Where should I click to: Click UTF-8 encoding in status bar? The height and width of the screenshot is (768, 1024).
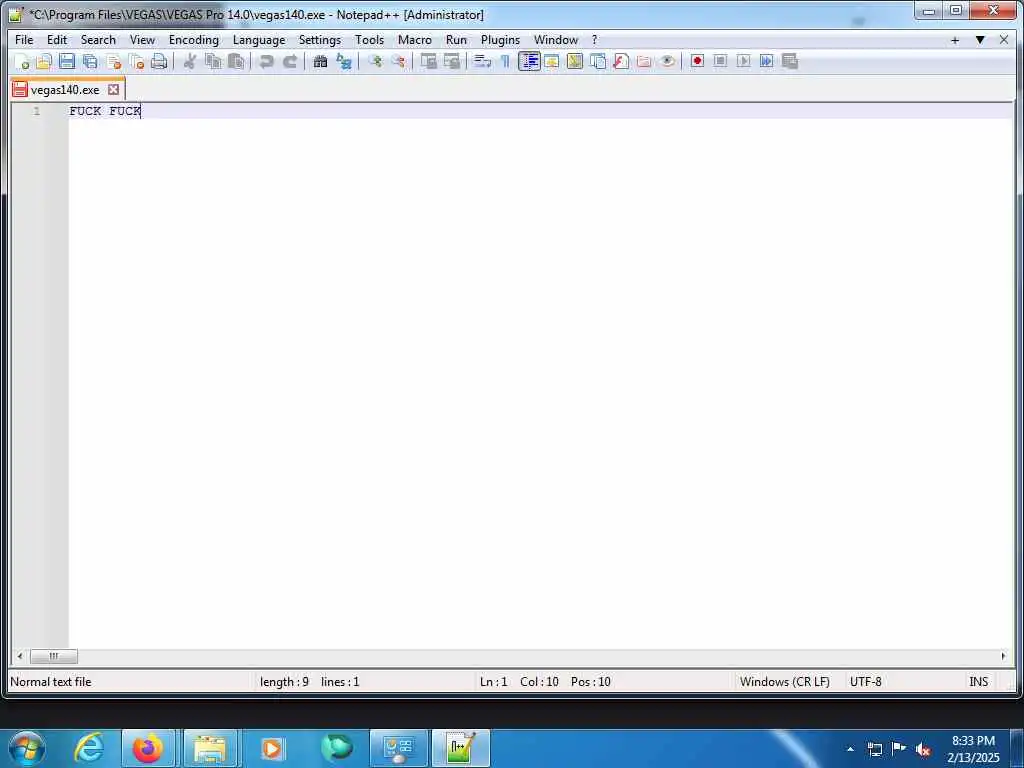pos(866,682)
